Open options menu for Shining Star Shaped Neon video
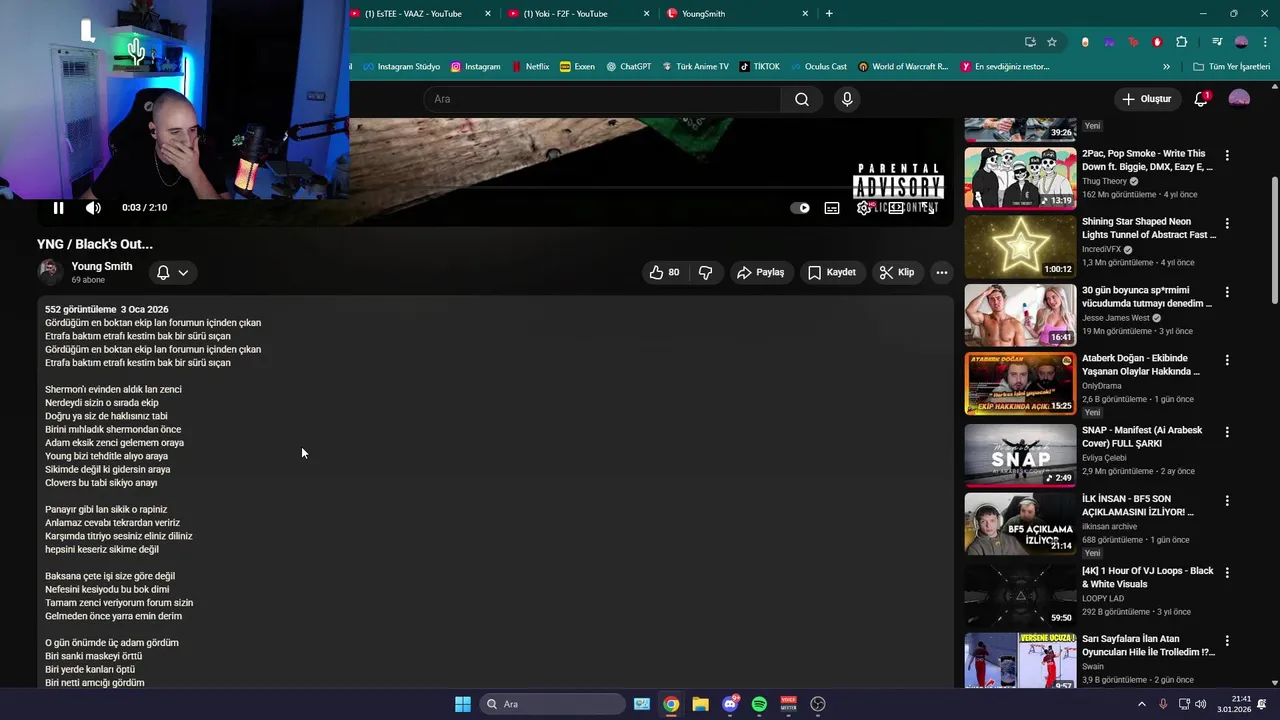This screenshot has height=720, width=1280. click(x=1227, y=224)
